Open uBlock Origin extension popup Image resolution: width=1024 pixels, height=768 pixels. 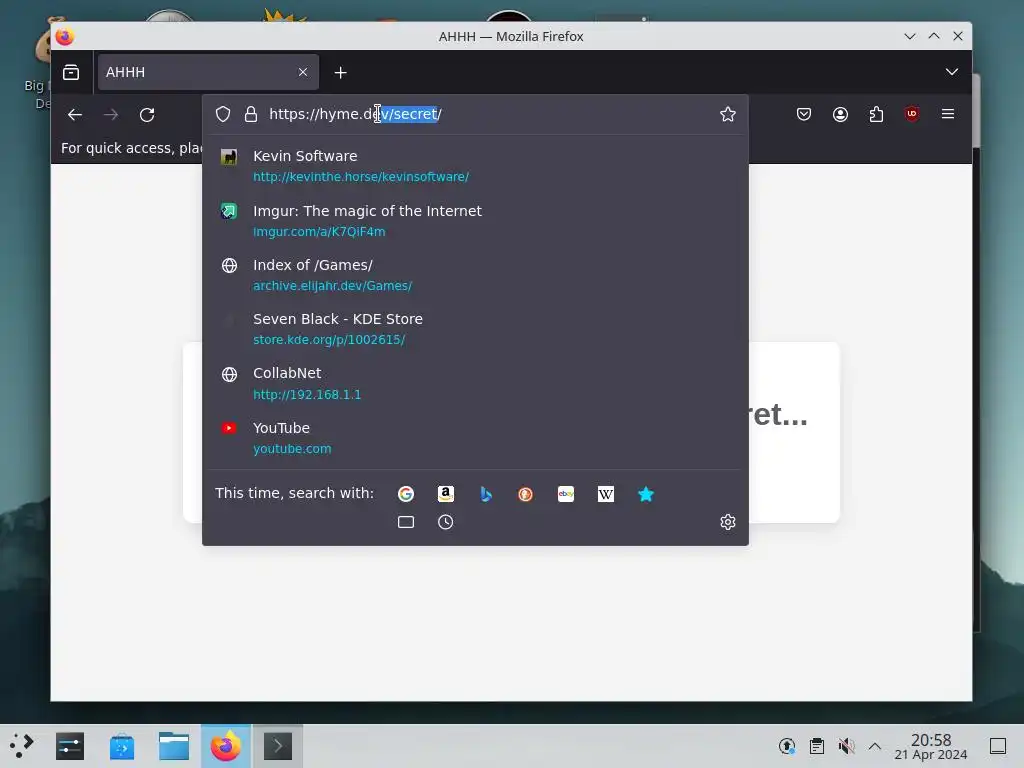(x=912, y=114)
